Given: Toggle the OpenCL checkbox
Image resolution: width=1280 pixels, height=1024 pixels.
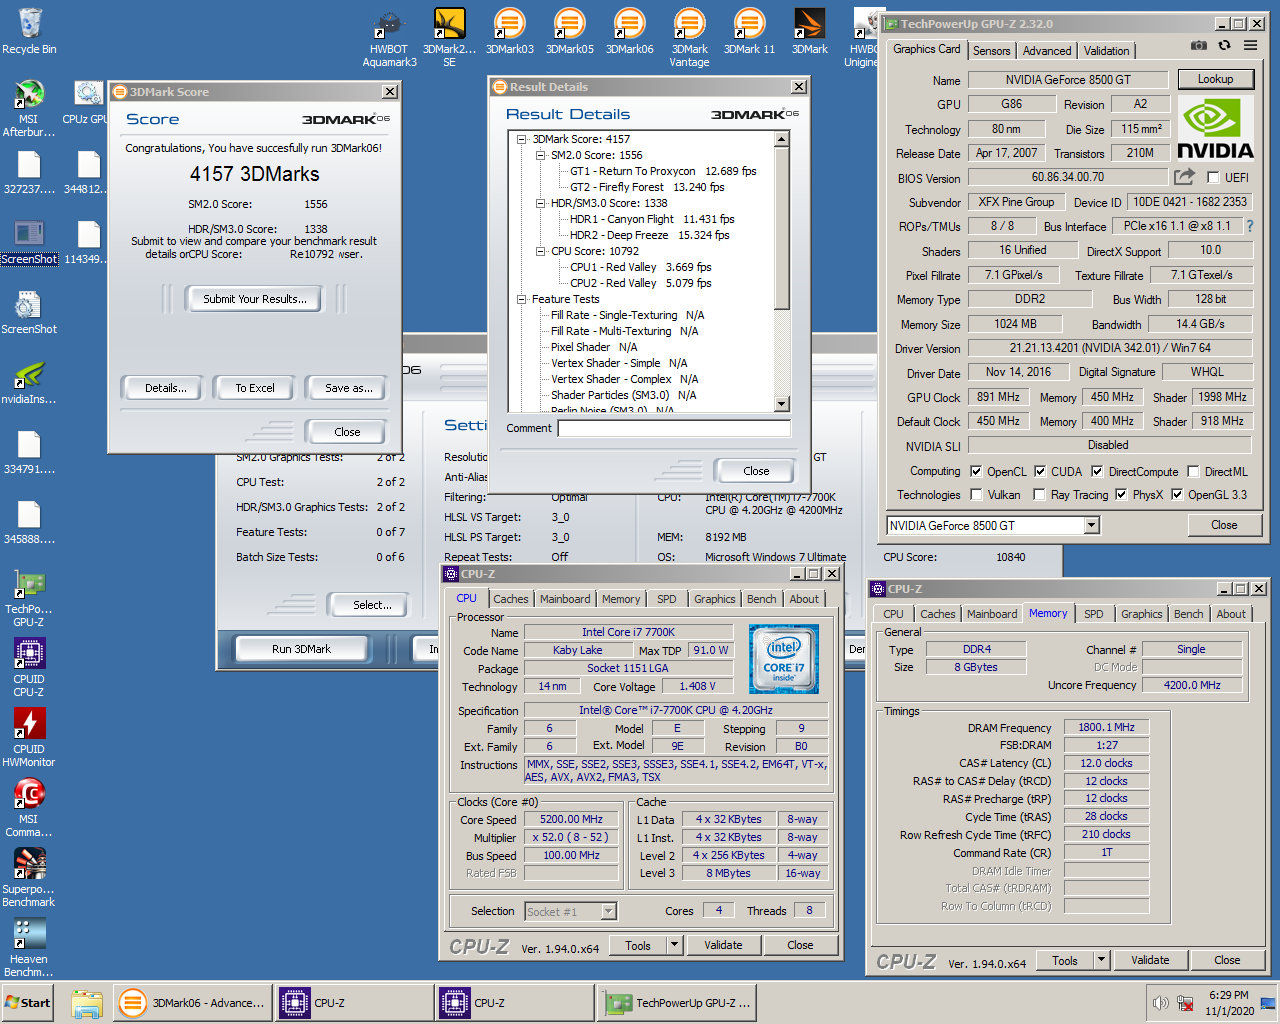Looking at the screenshot, I should [x=976, y=471].
